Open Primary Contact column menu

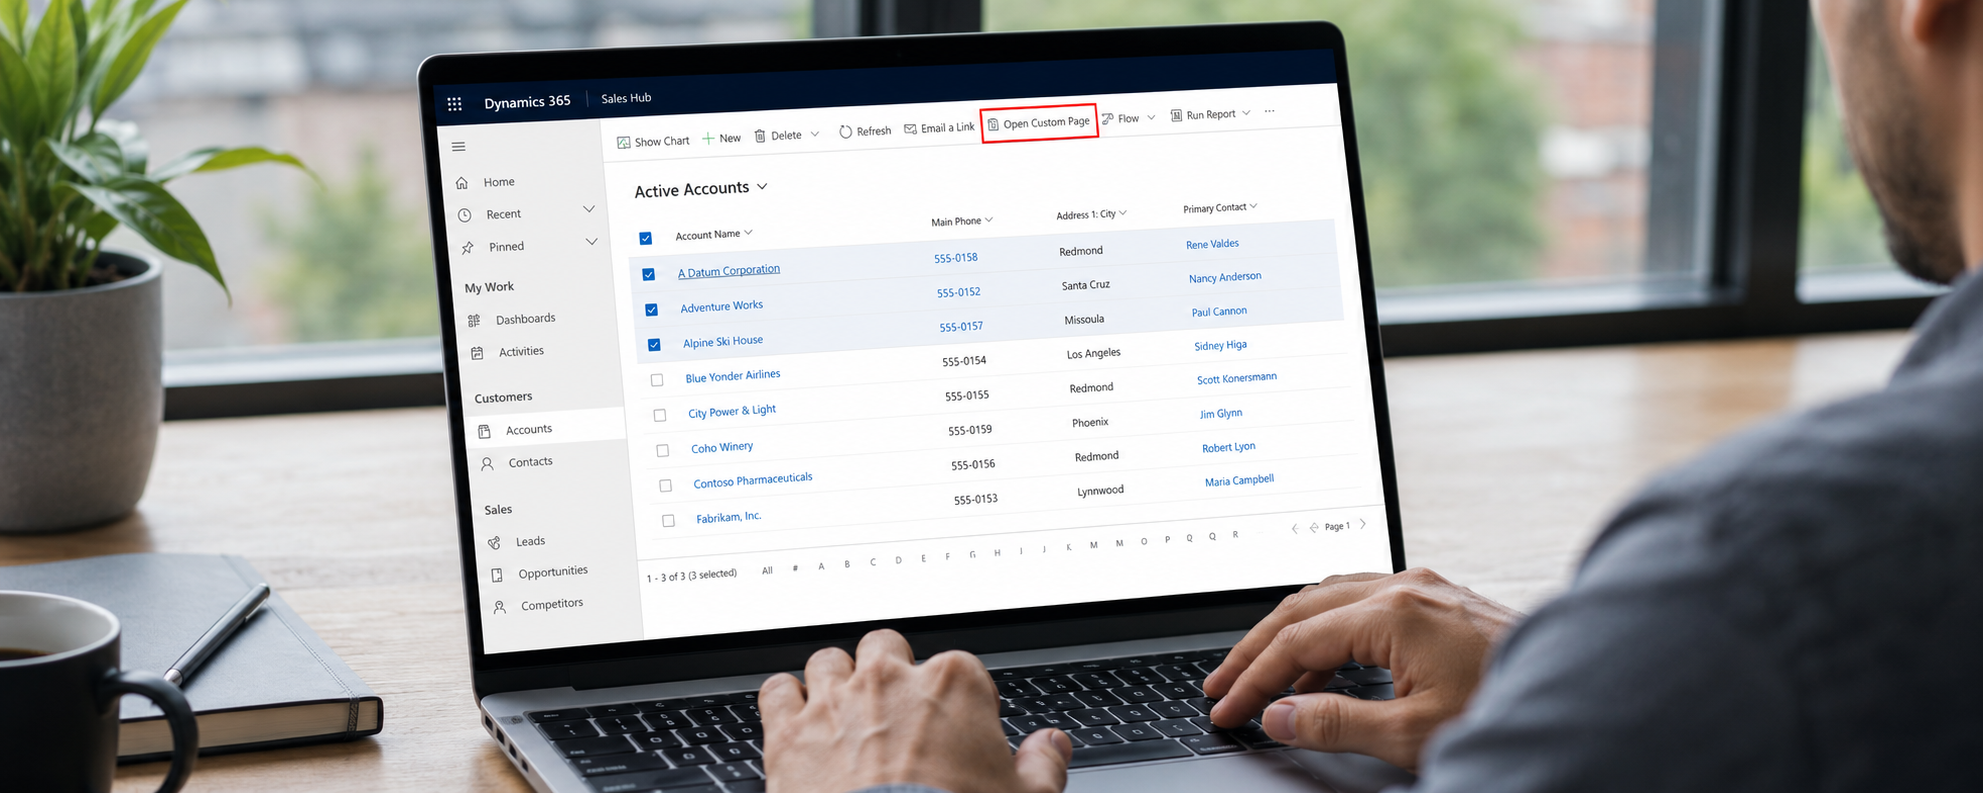pos(1253,206)
